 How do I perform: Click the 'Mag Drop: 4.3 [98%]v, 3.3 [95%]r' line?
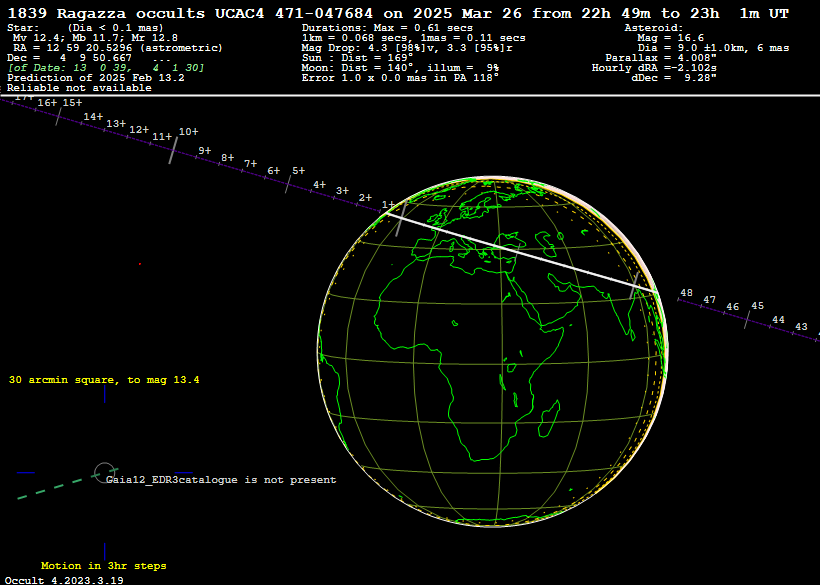pyautogui.click(x=407, y=48)
